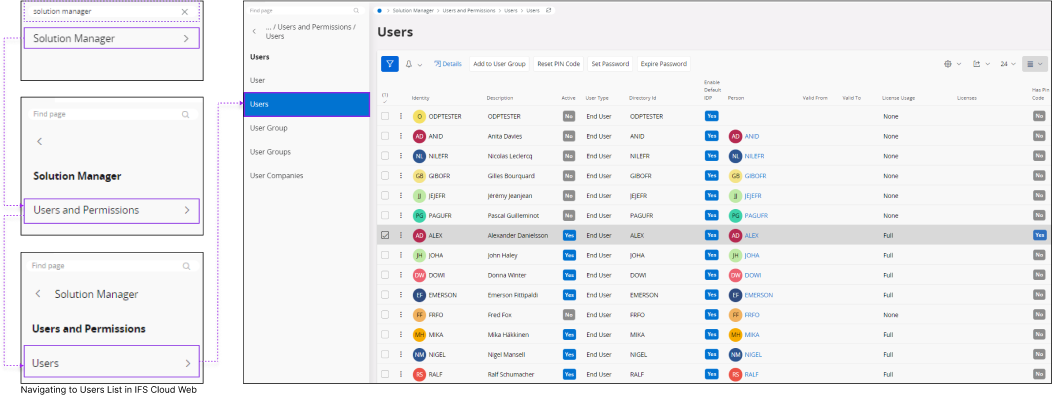The image size is (1052, 395).
Task: Click the back arrow beside 'Solution Manager' label
Action: pos(38,294)
